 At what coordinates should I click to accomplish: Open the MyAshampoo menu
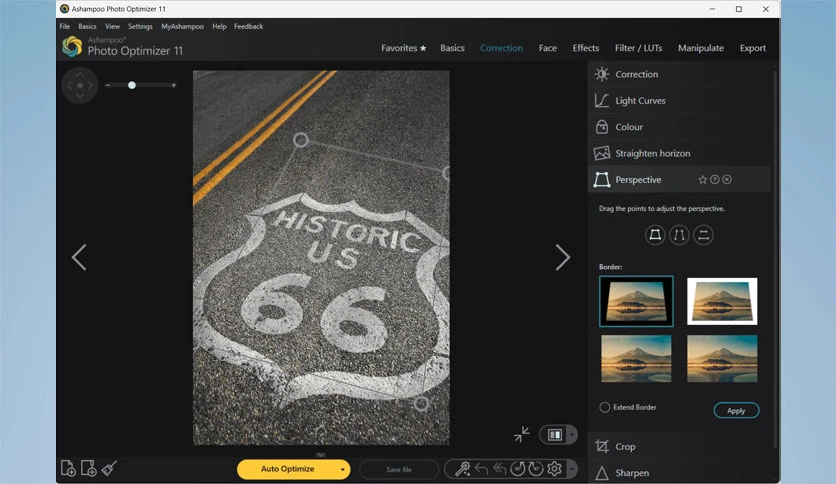click(x=182, y=26)
